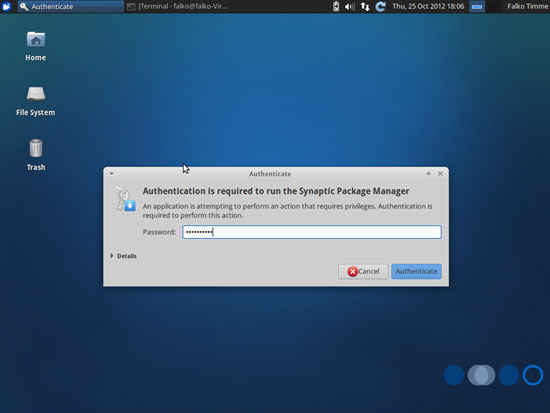Expand the Details disclosure triangle

coord(112,256)
